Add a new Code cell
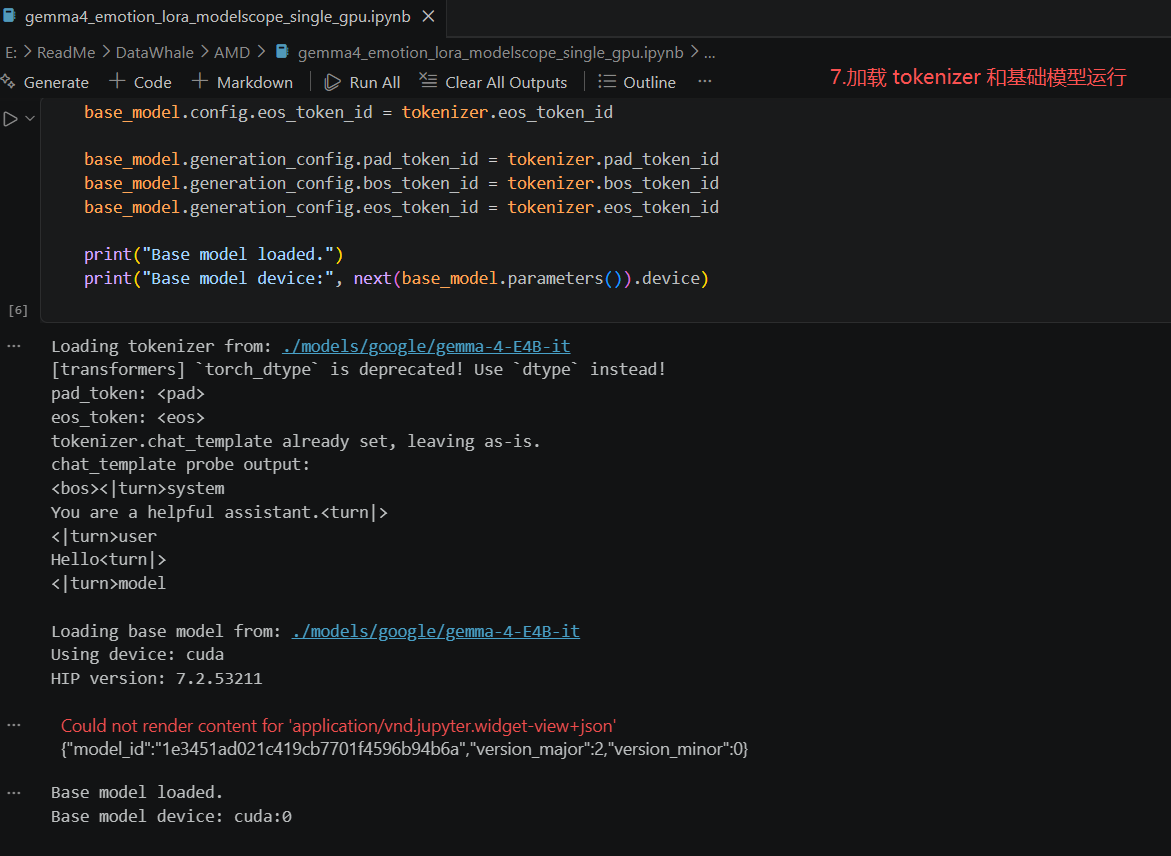The width and height of the screenshot is (1171, 856). click(x=140, y=82)
